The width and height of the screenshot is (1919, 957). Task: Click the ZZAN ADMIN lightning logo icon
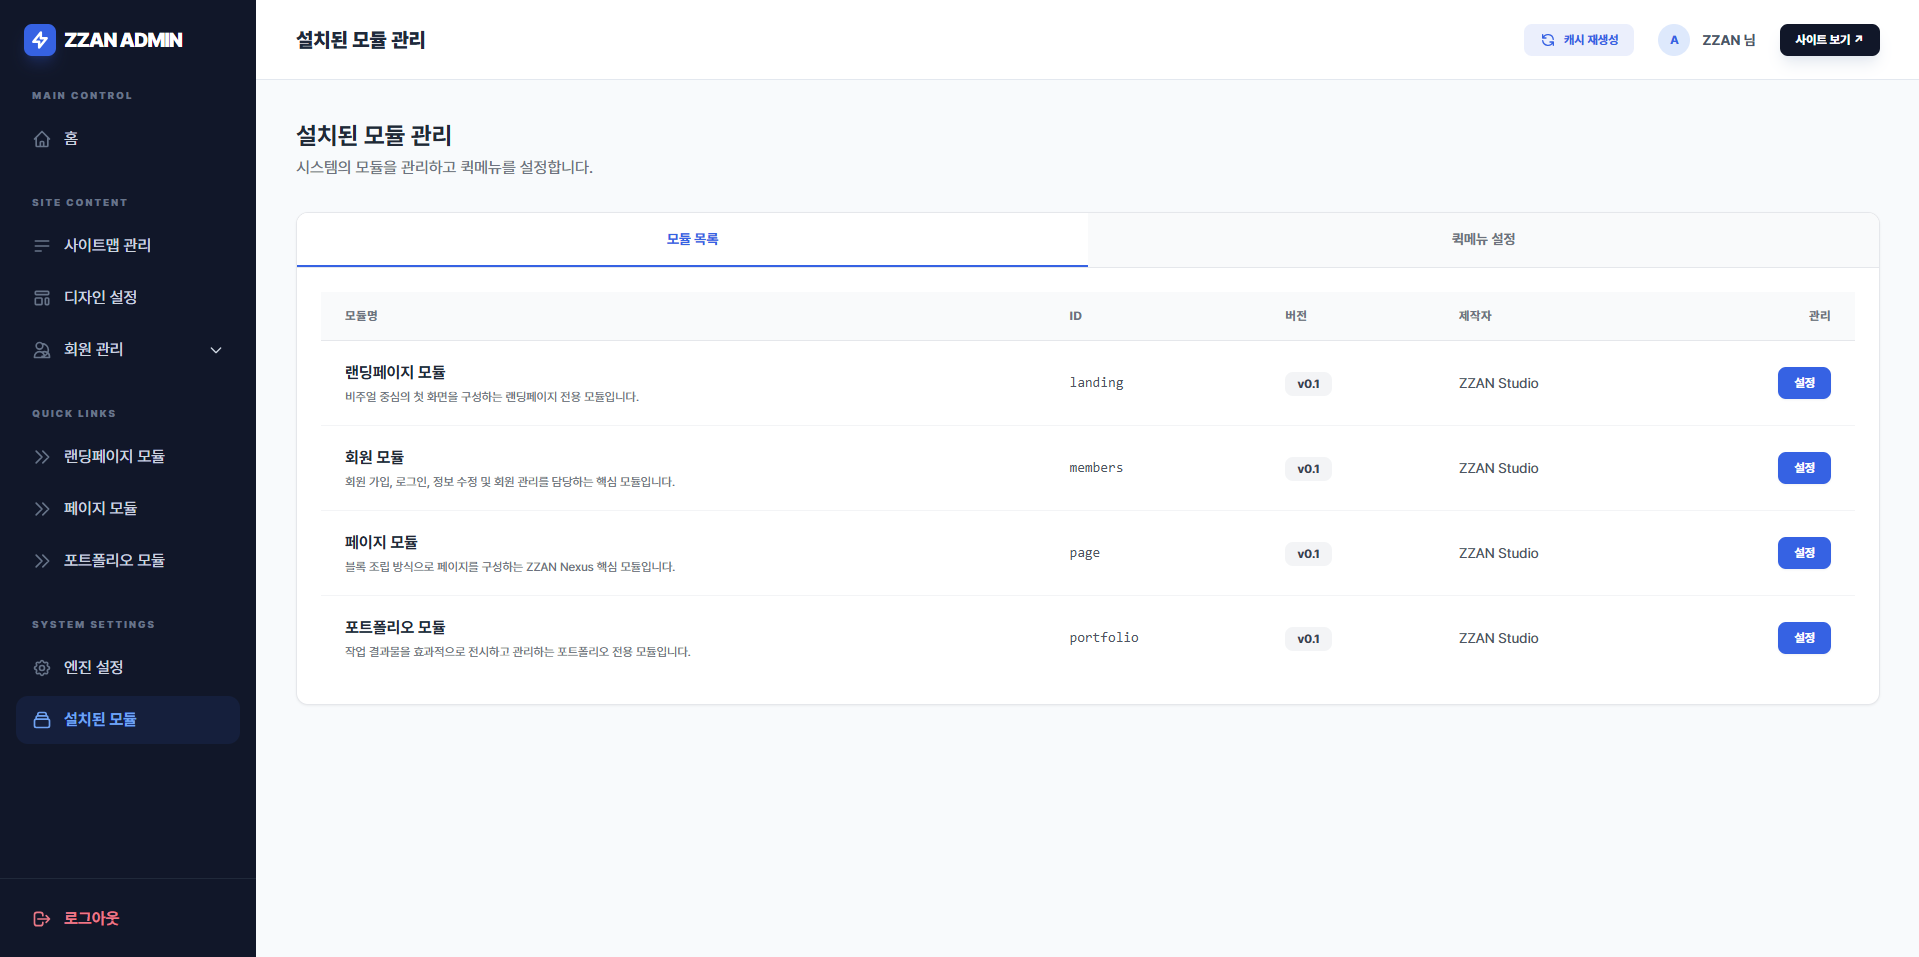coord(40,40)
